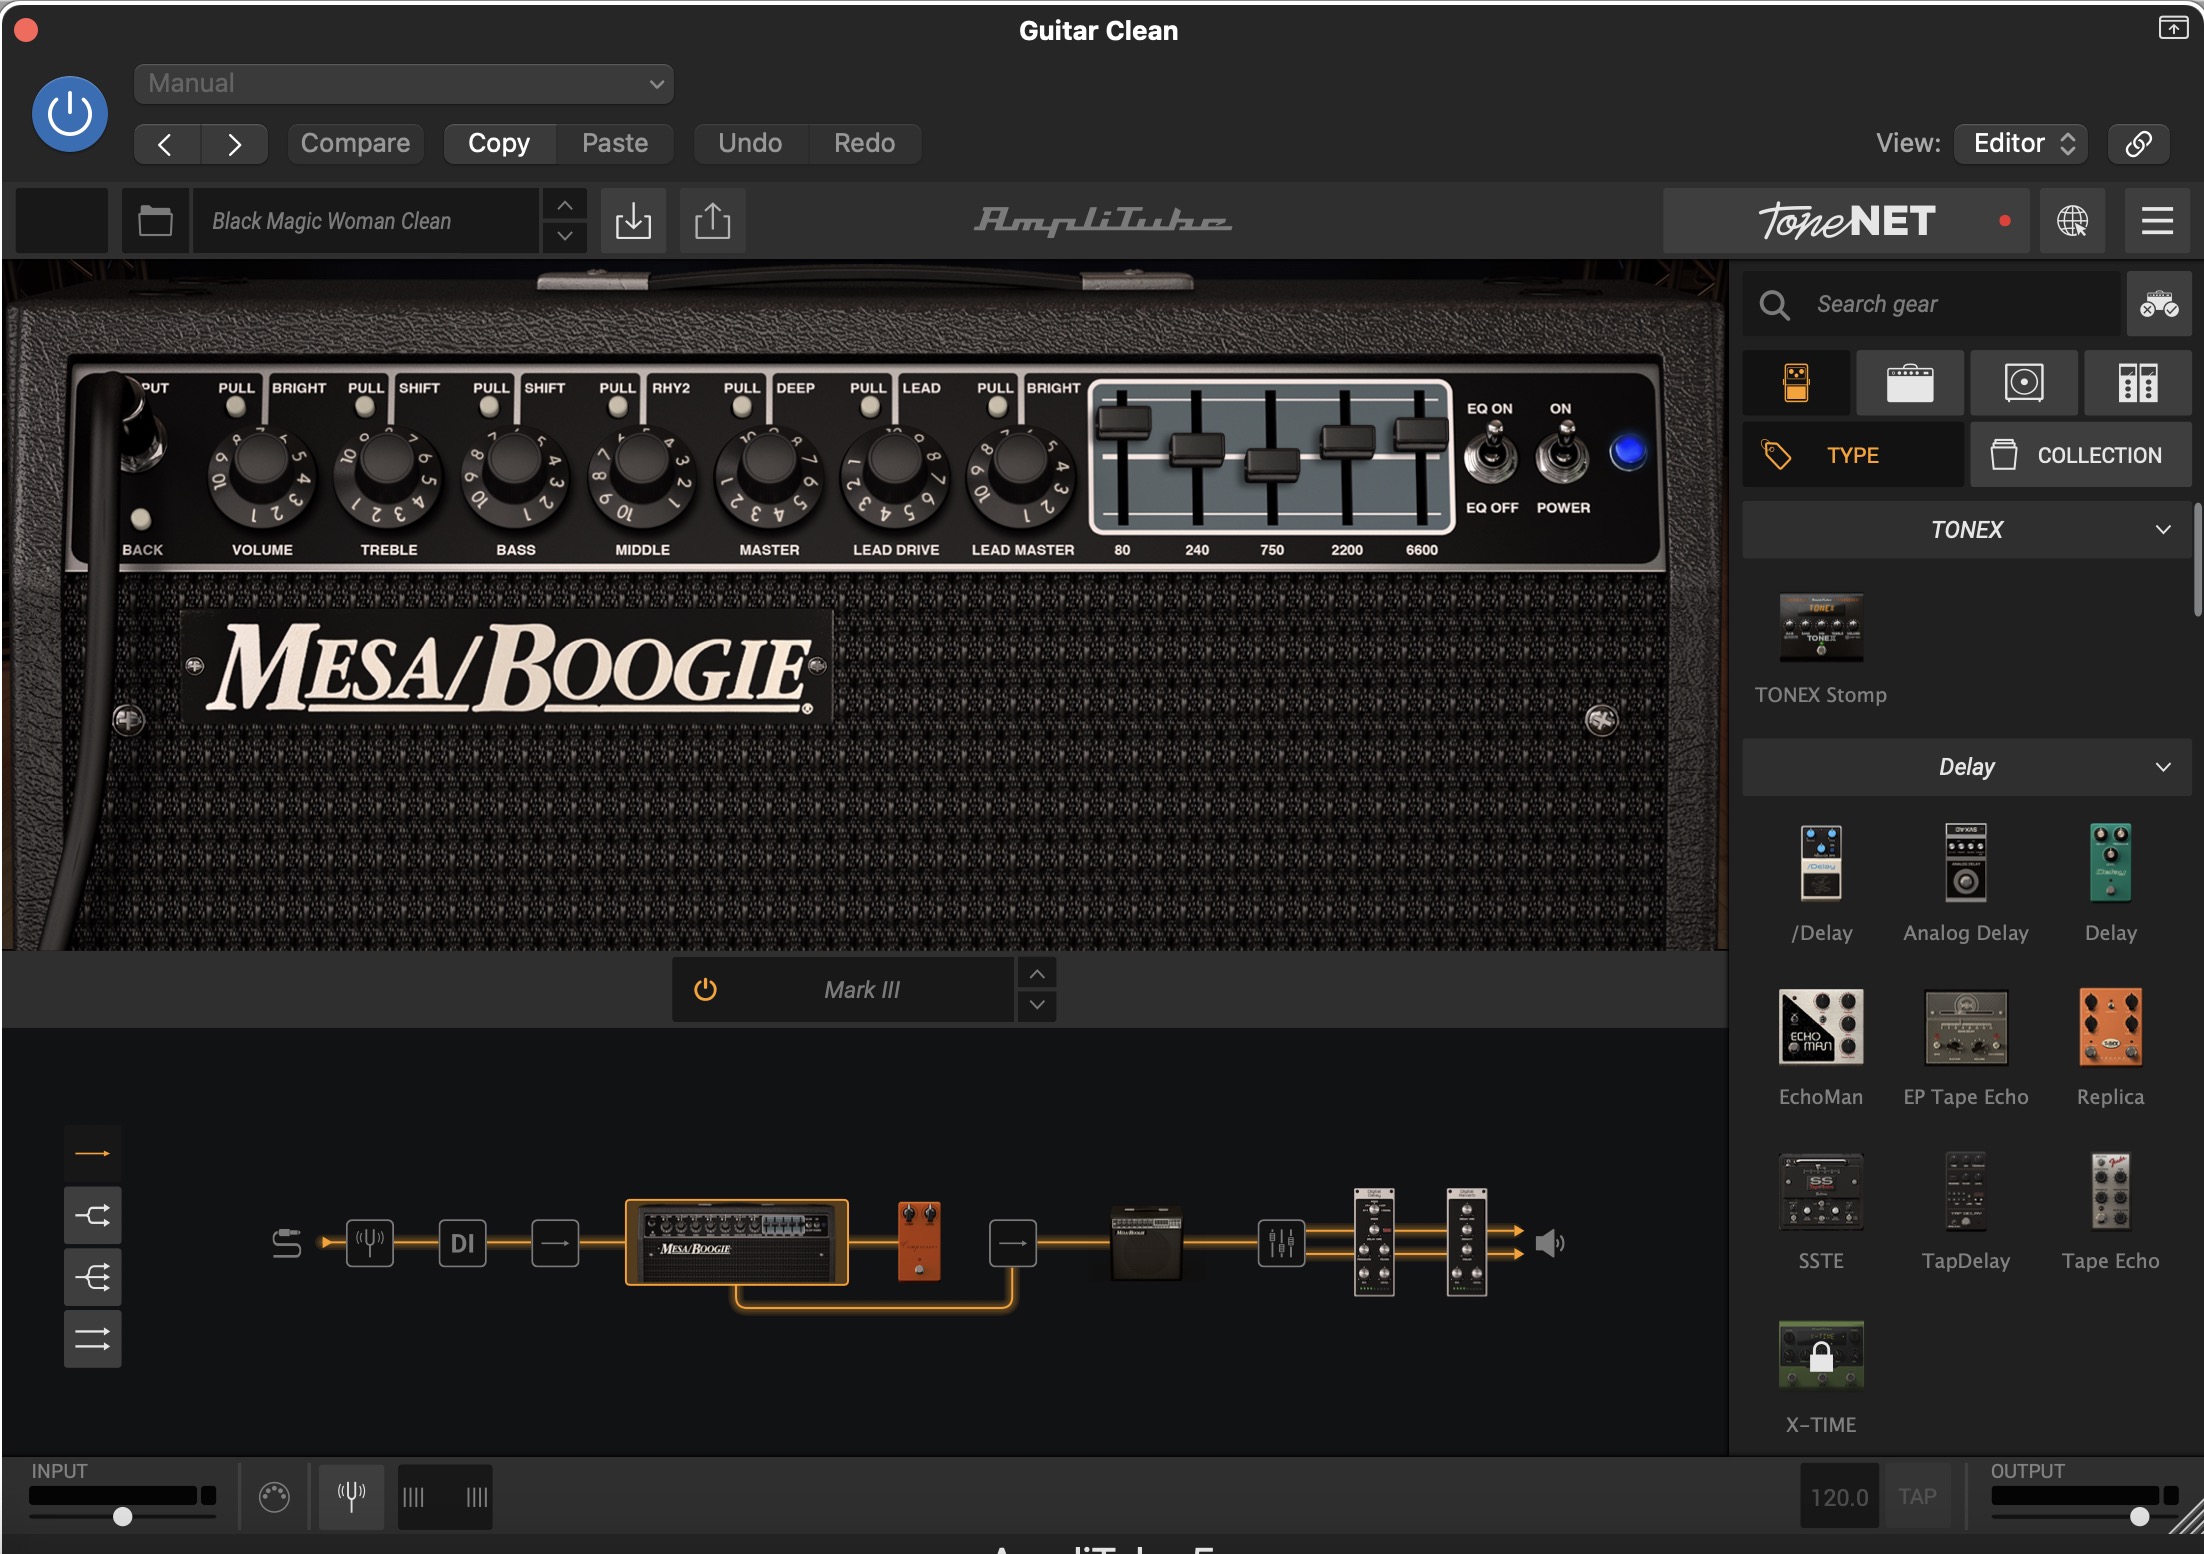Screen dimensions: 2204x1554
Task: Switch to next amp model down chevron
Action: 1037,1005
